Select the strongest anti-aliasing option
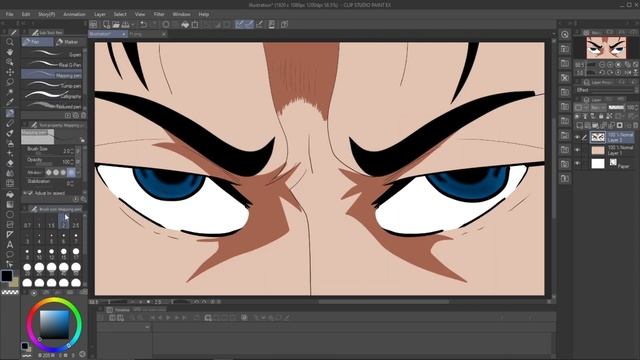This screenshot has width=640, height=360. pos(71,173)
